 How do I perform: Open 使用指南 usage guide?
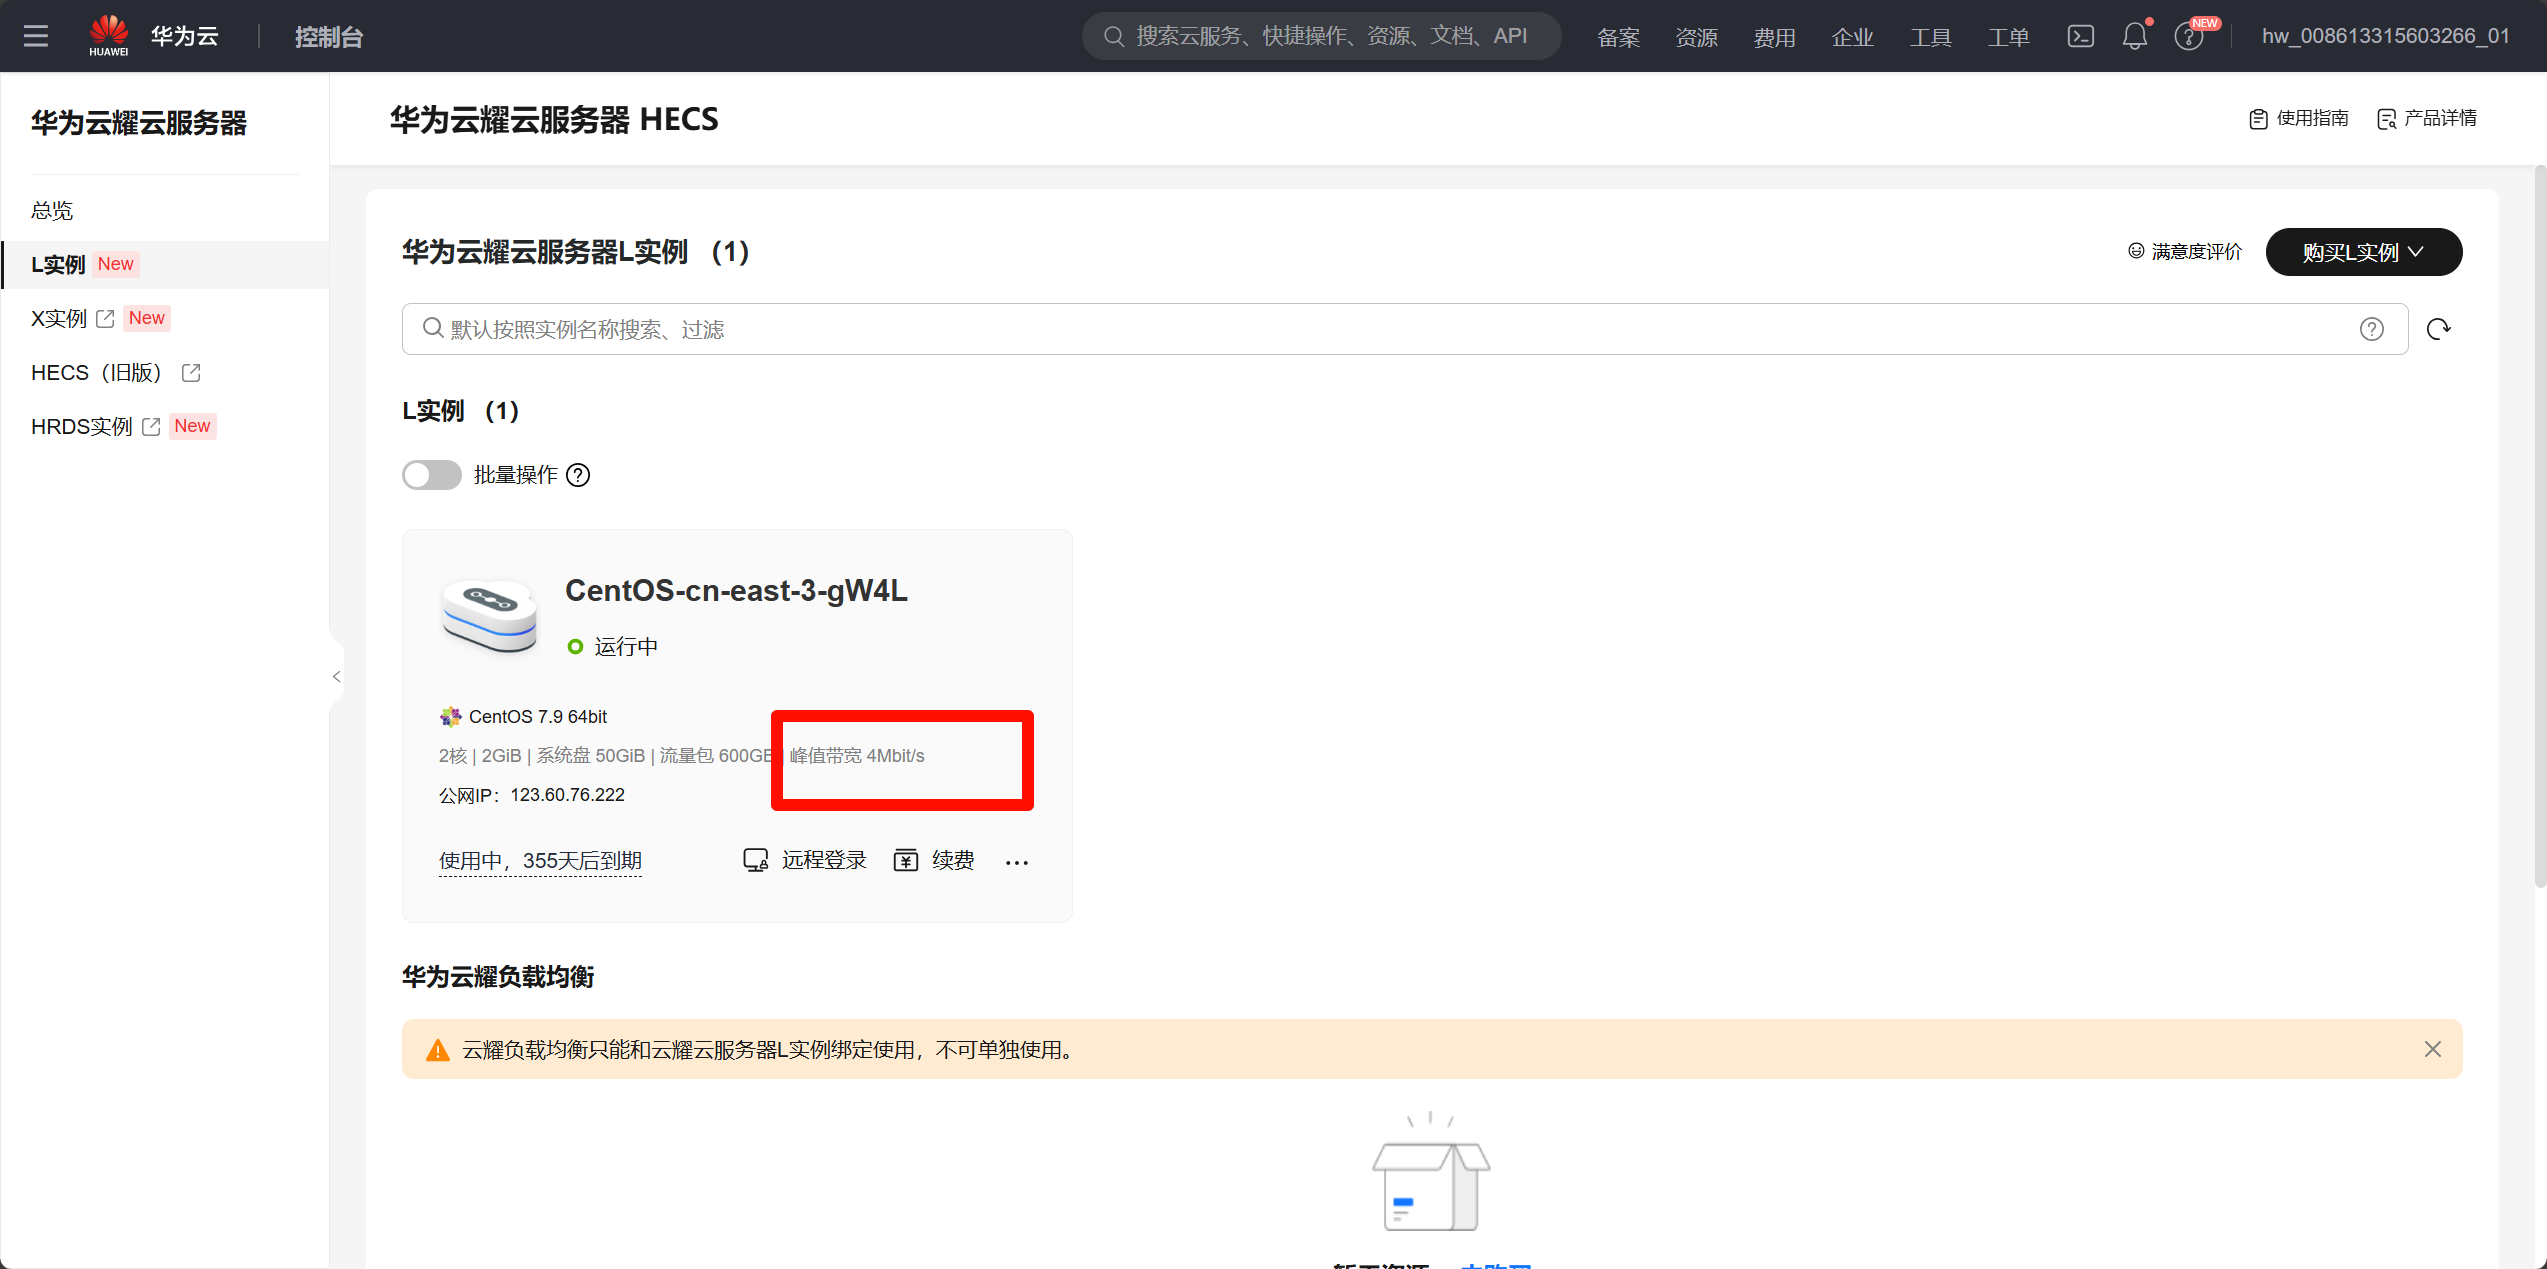point(2299,118)
